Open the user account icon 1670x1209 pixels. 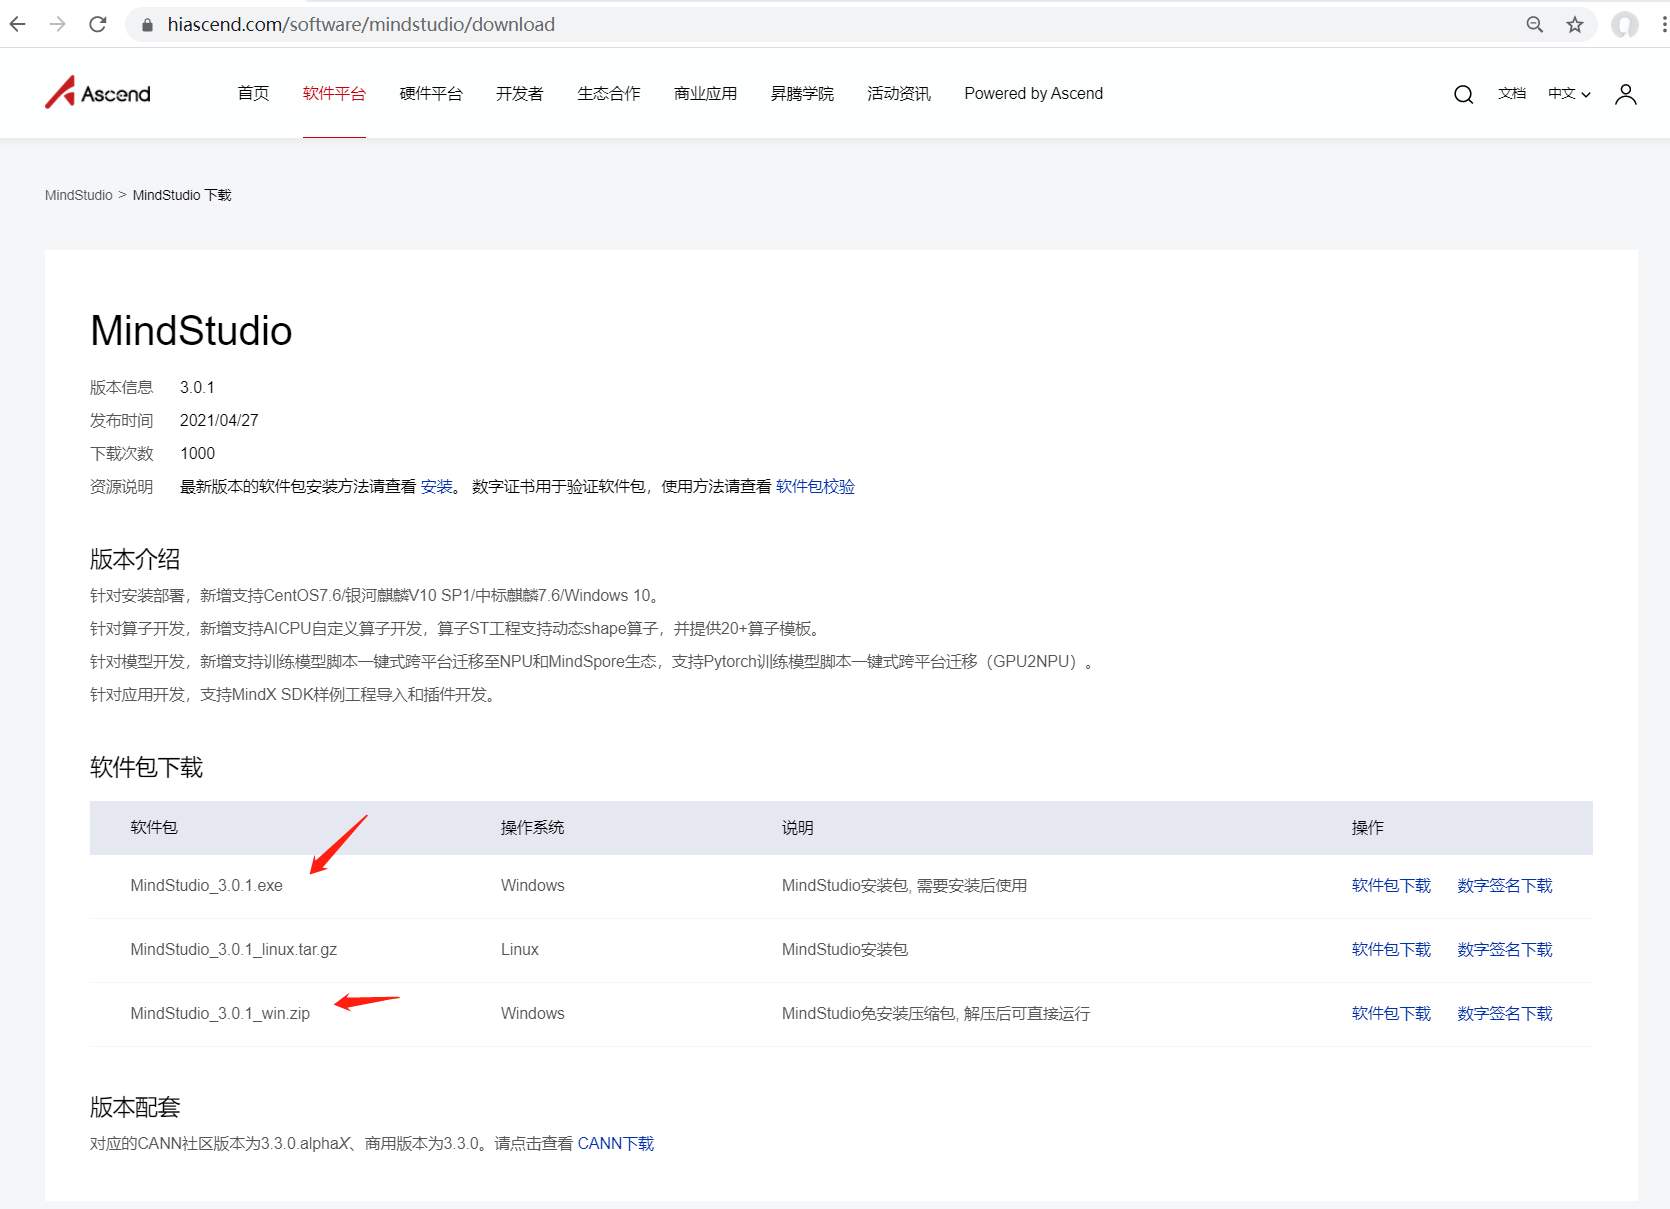[x=1626, y=94]
